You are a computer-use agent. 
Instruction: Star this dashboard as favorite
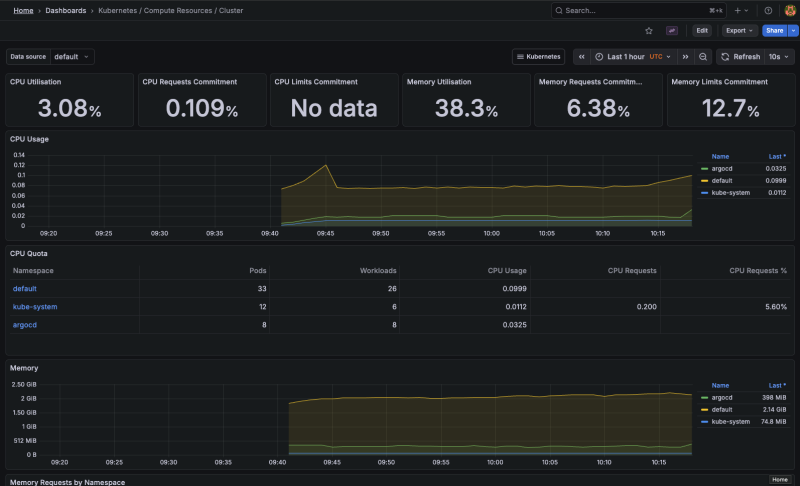click(649, 31)
